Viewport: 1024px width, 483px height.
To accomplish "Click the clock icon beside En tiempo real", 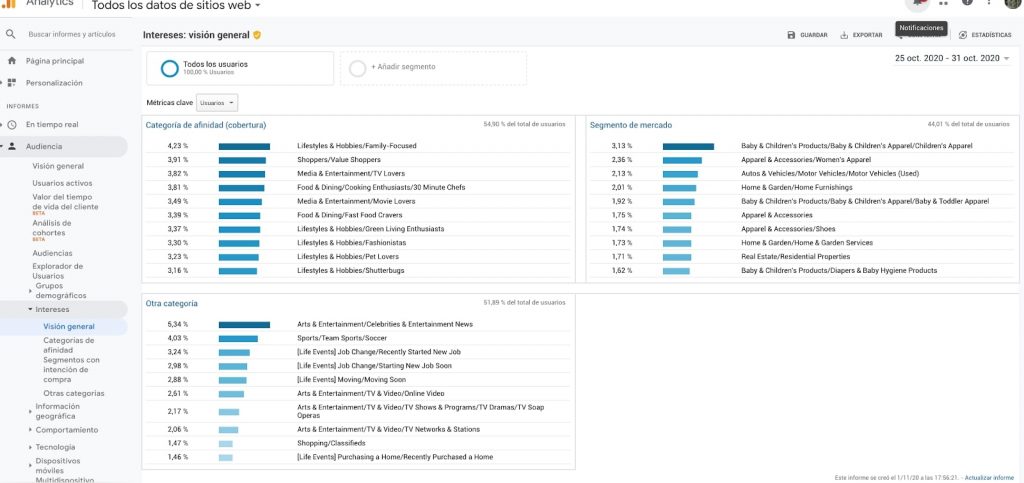I will click(x=11, y=125).
